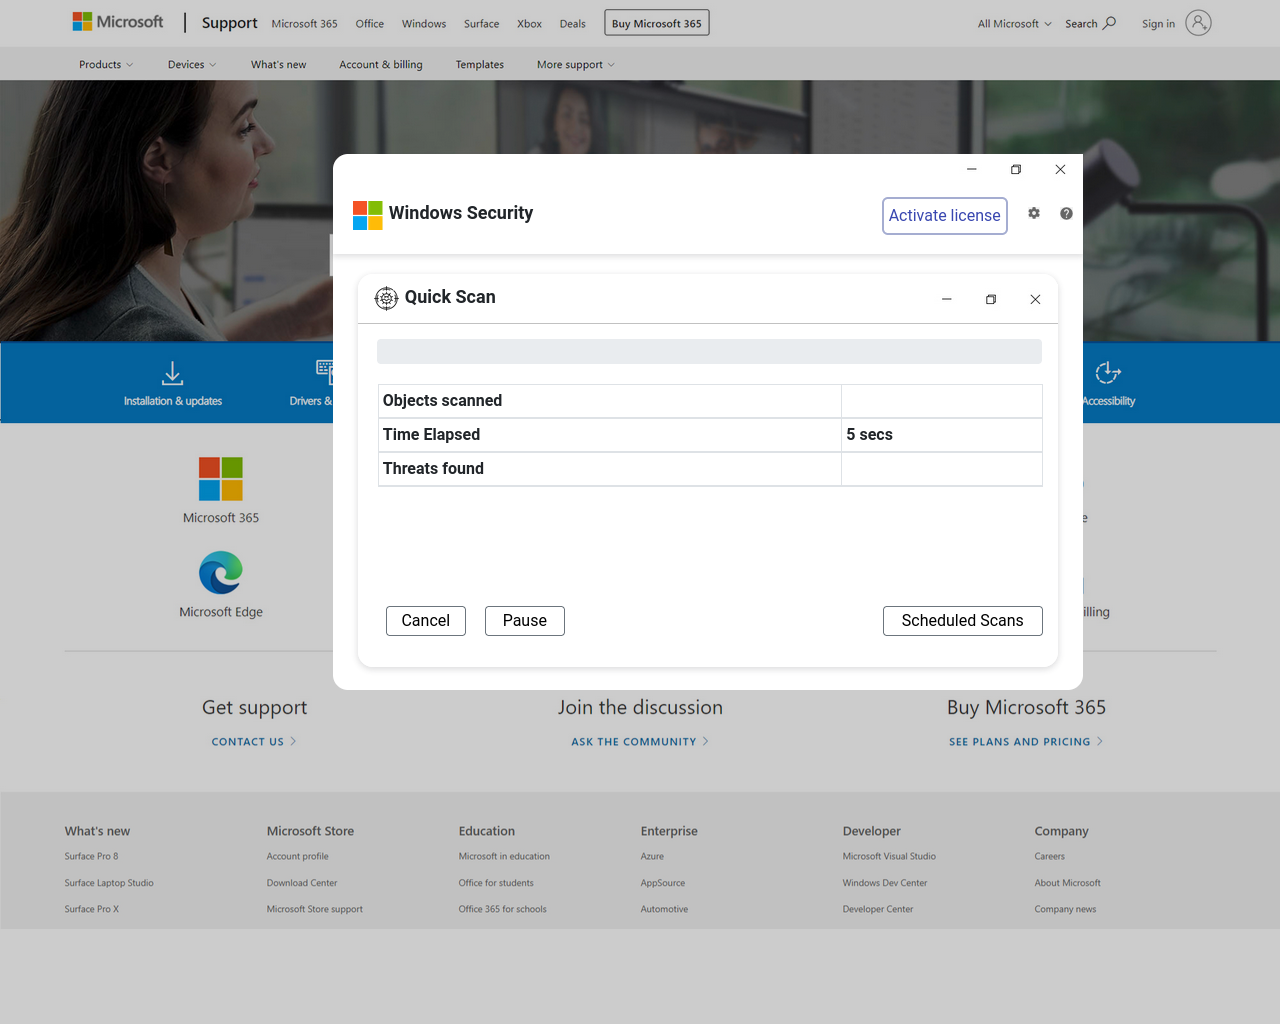Go to Microsoft 365 in top nav
Screen dimensions: 1280x1024
click(304, 23)
